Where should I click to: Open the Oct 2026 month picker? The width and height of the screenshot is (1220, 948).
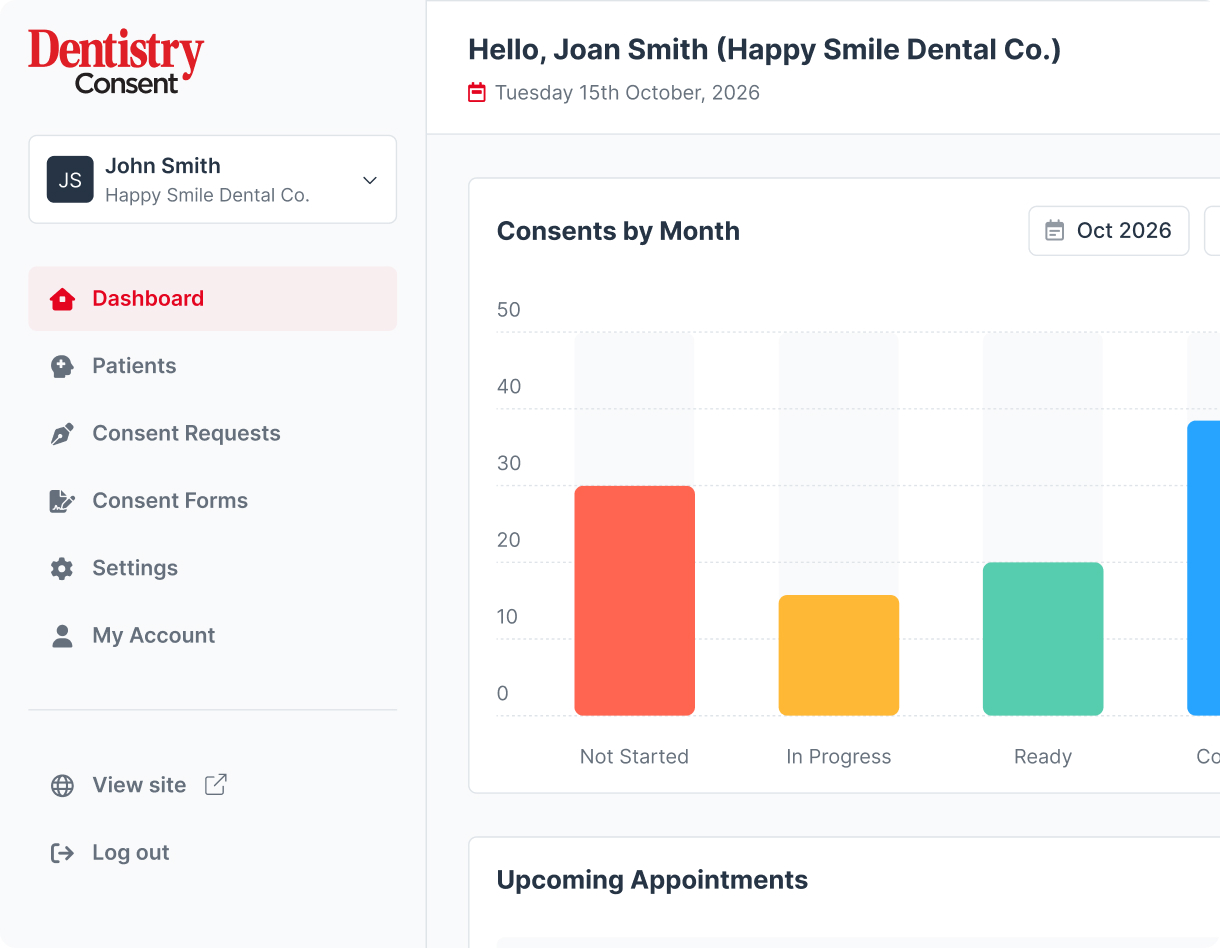(1108, 231)
